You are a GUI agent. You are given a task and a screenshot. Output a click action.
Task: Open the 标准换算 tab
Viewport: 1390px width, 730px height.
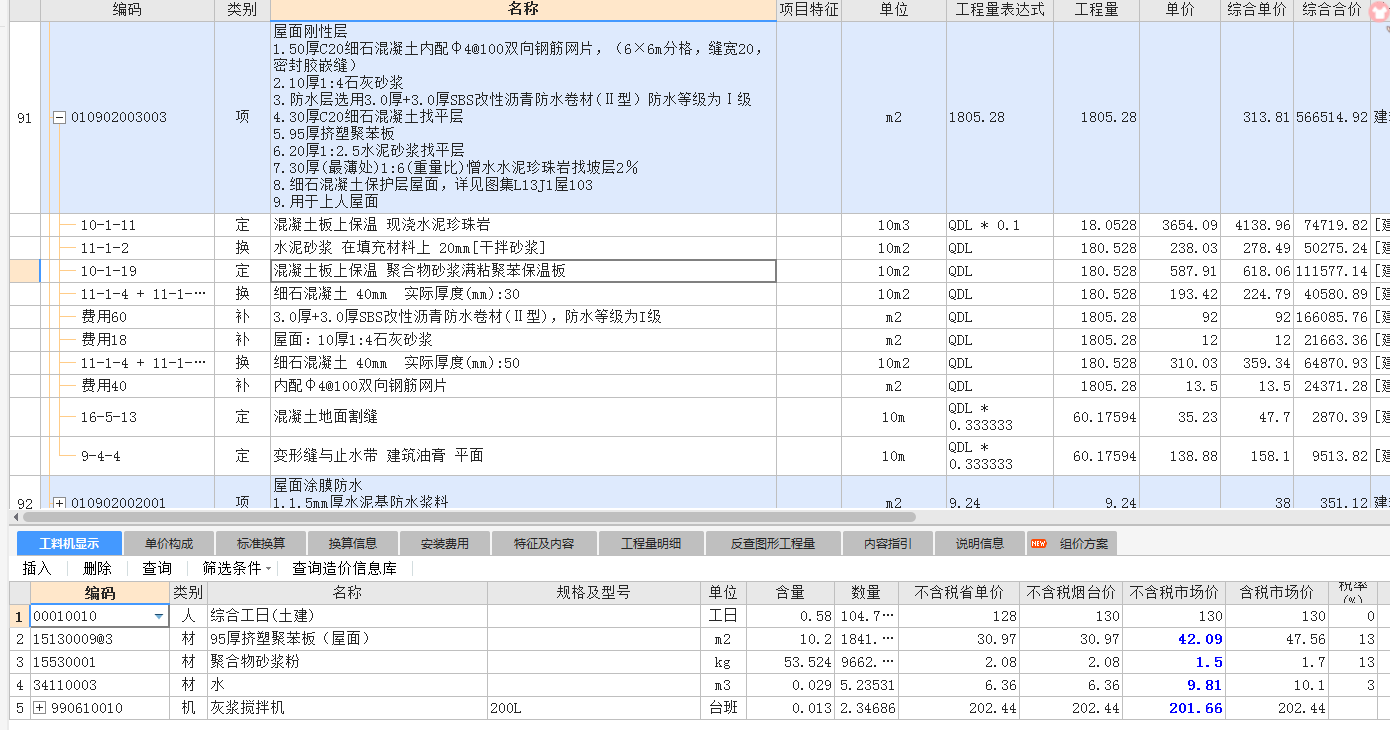click(x=261, y=544)
